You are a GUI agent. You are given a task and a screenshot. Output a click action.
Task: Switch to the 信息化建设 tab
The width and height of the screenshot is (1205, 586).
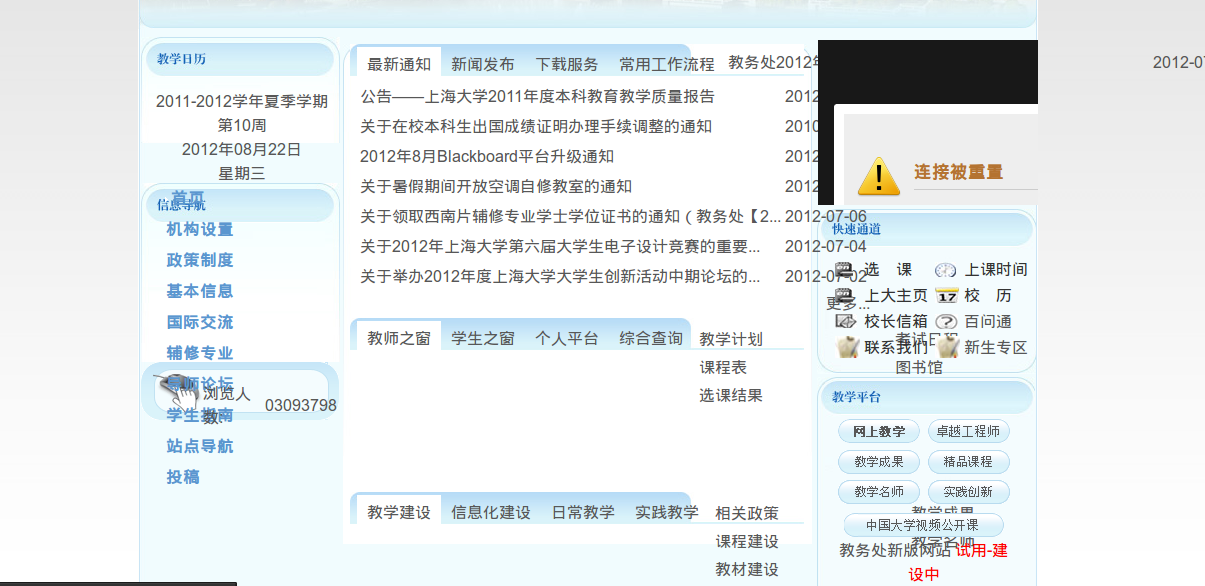click(x=491, y=512)
